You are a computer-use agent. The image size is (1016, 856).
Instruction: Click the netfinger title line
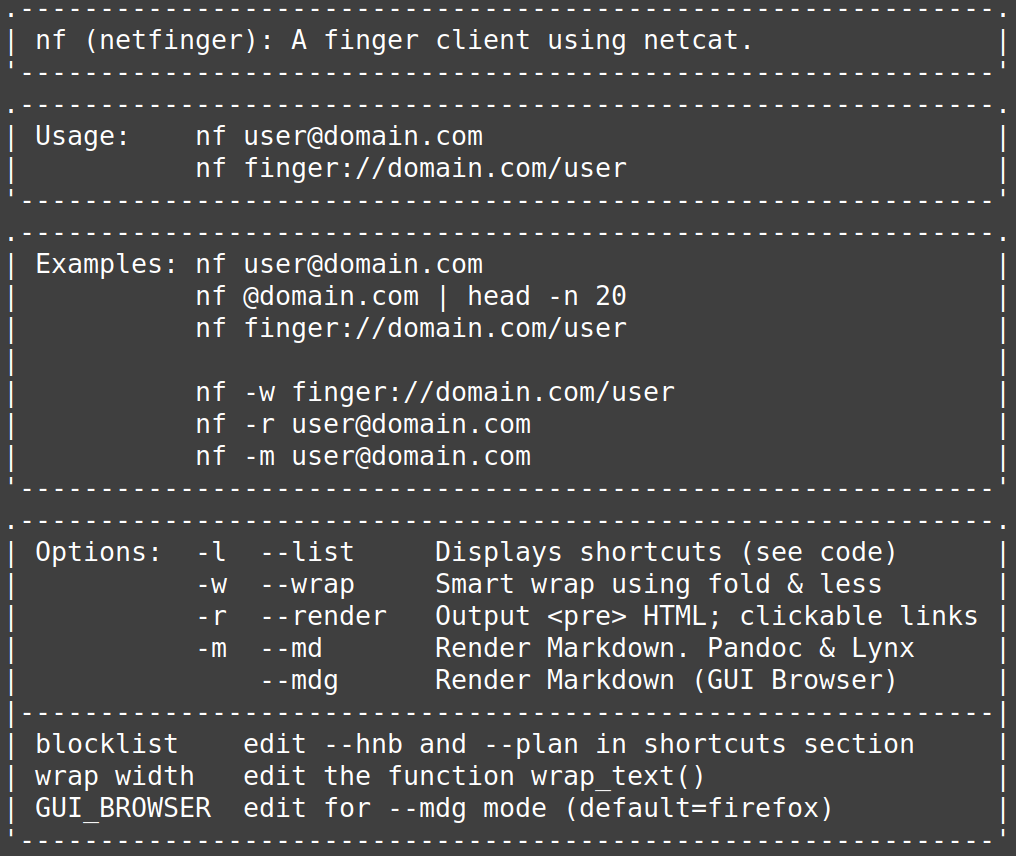coord(393,41)
